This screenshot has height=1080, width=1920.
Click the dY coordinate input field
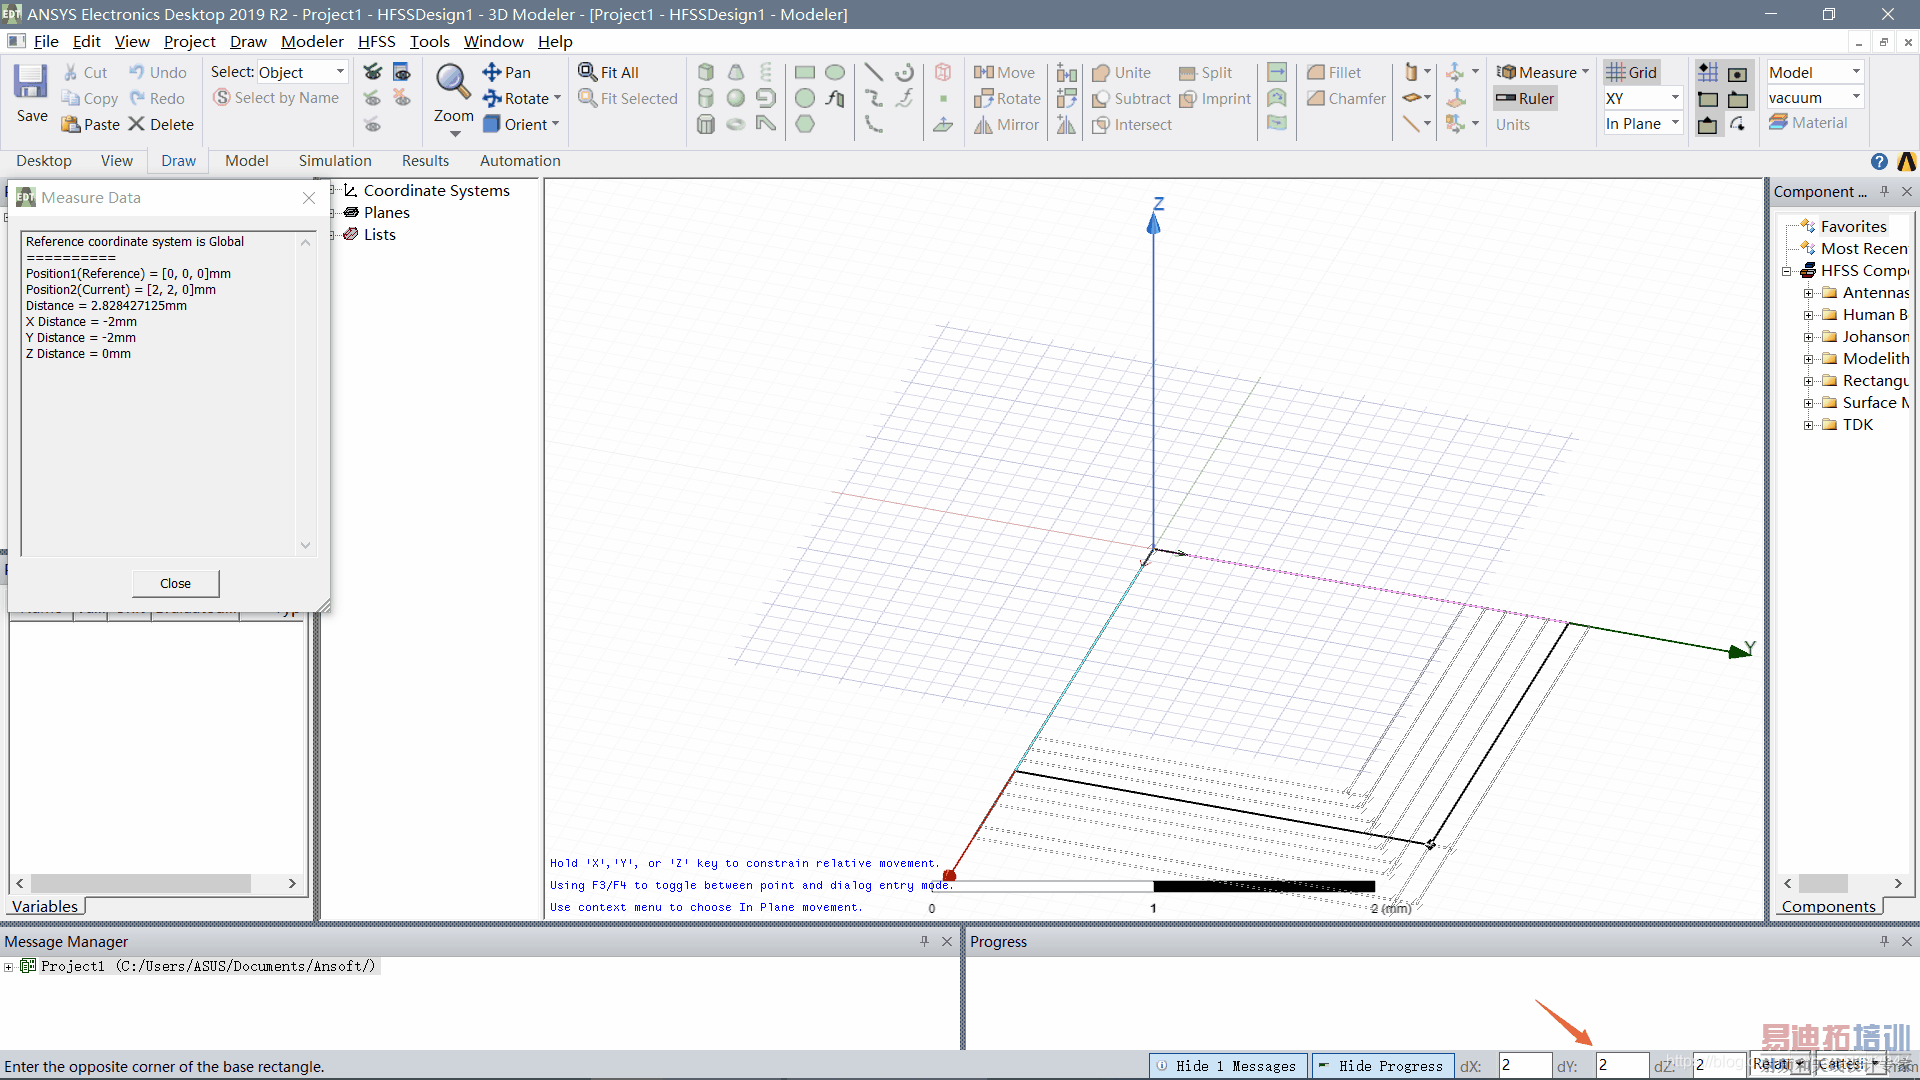[1620, 1066]
